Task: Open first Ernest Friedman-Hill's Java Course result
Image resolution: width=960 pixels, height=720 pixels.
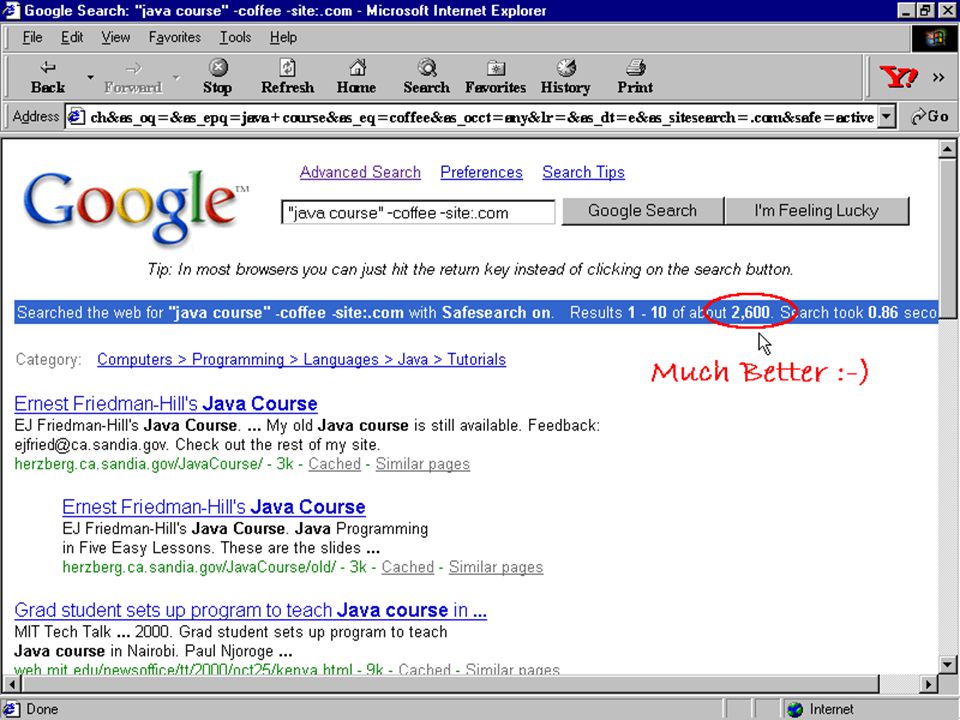Action: (165, 403)
